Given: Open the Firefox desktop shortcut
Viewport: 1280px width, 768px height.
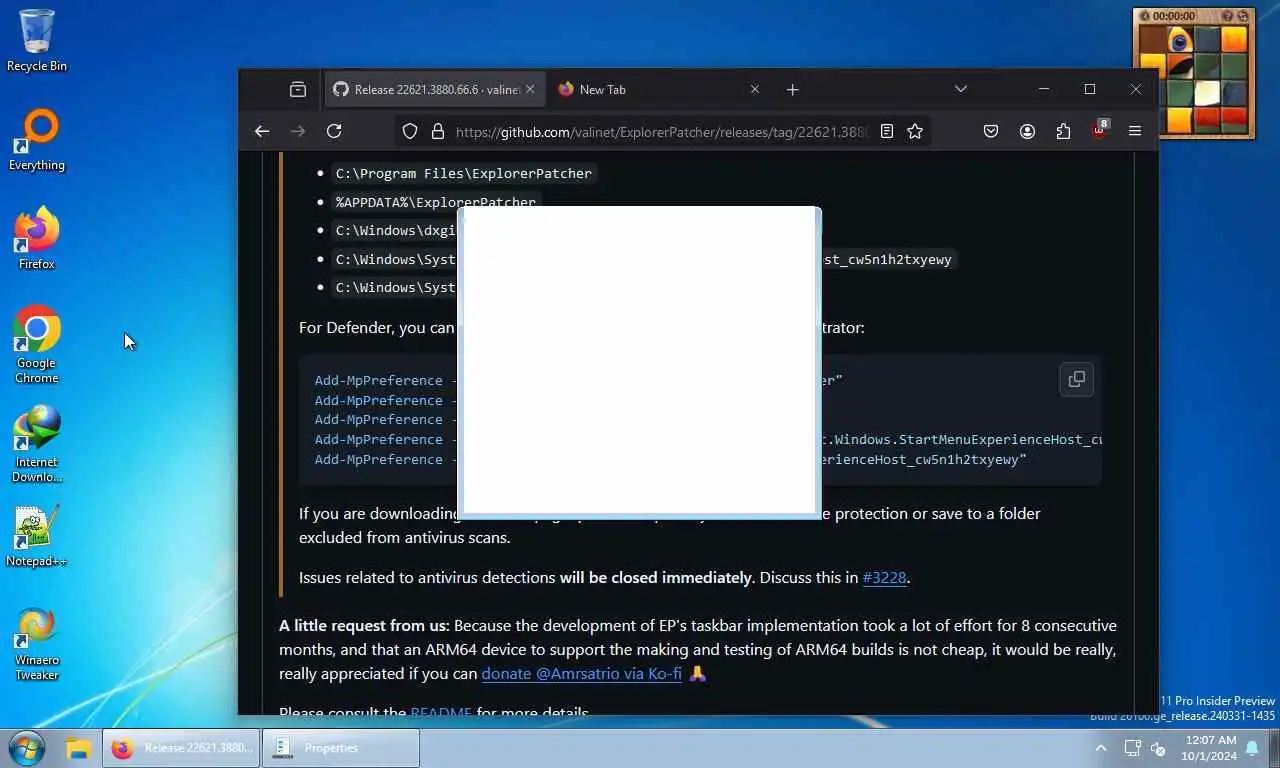Looking at the screenshot, I should [37, 238].
